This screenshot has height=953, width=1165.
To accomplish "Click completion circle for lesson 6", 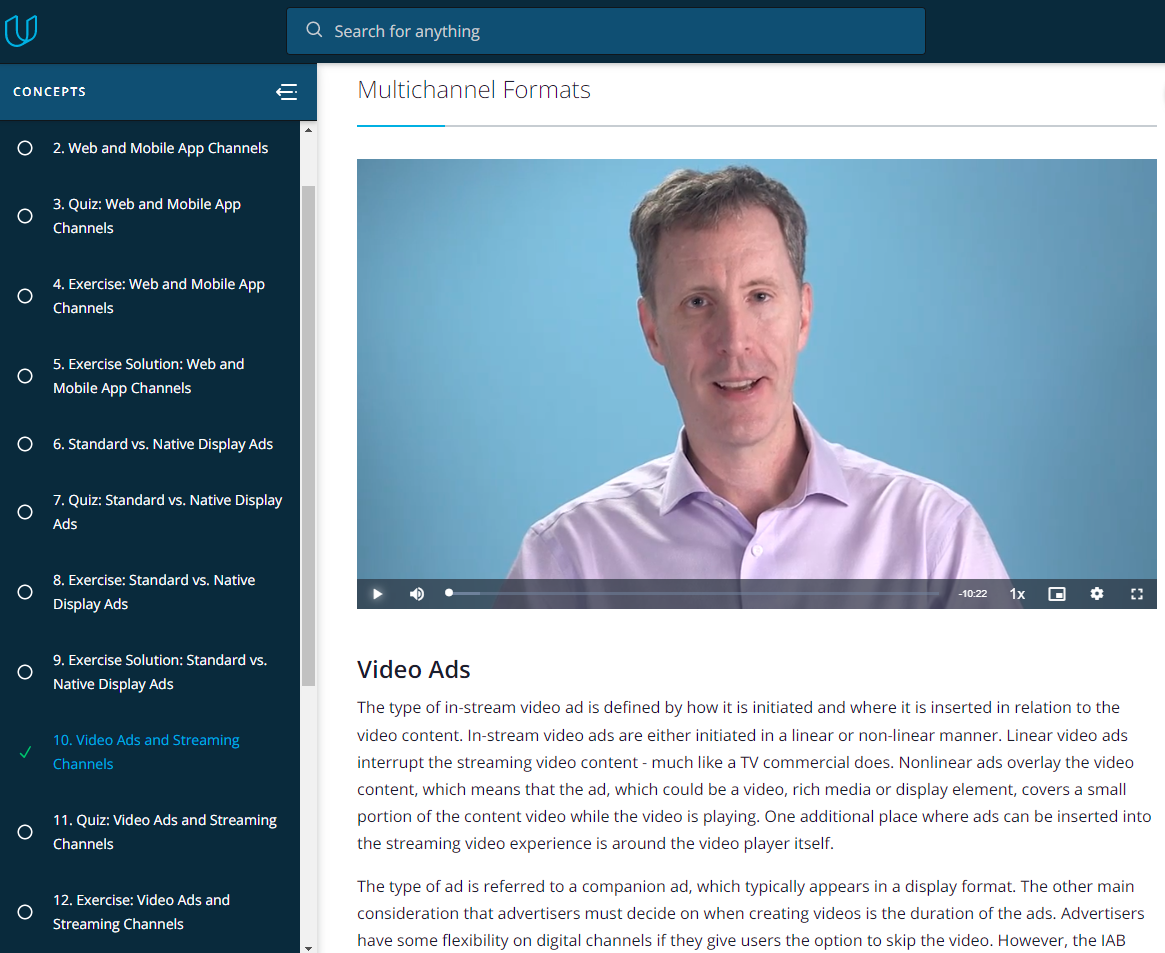I will (25, 444).
